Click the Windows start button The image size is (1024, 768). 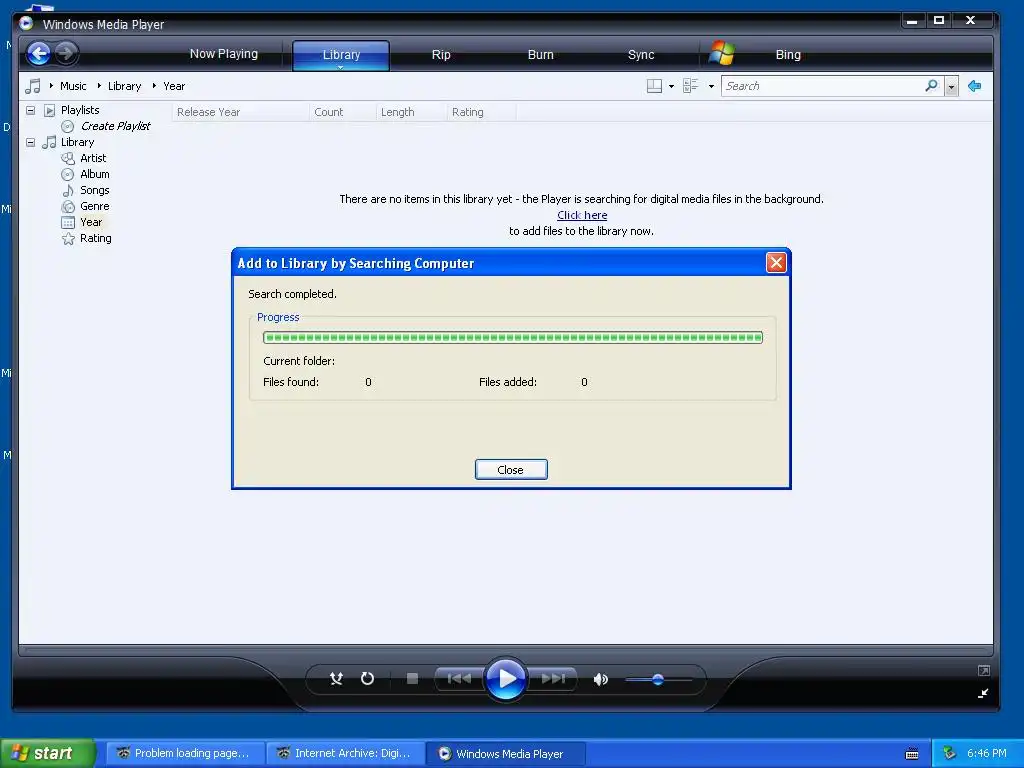tap(48, 753)
